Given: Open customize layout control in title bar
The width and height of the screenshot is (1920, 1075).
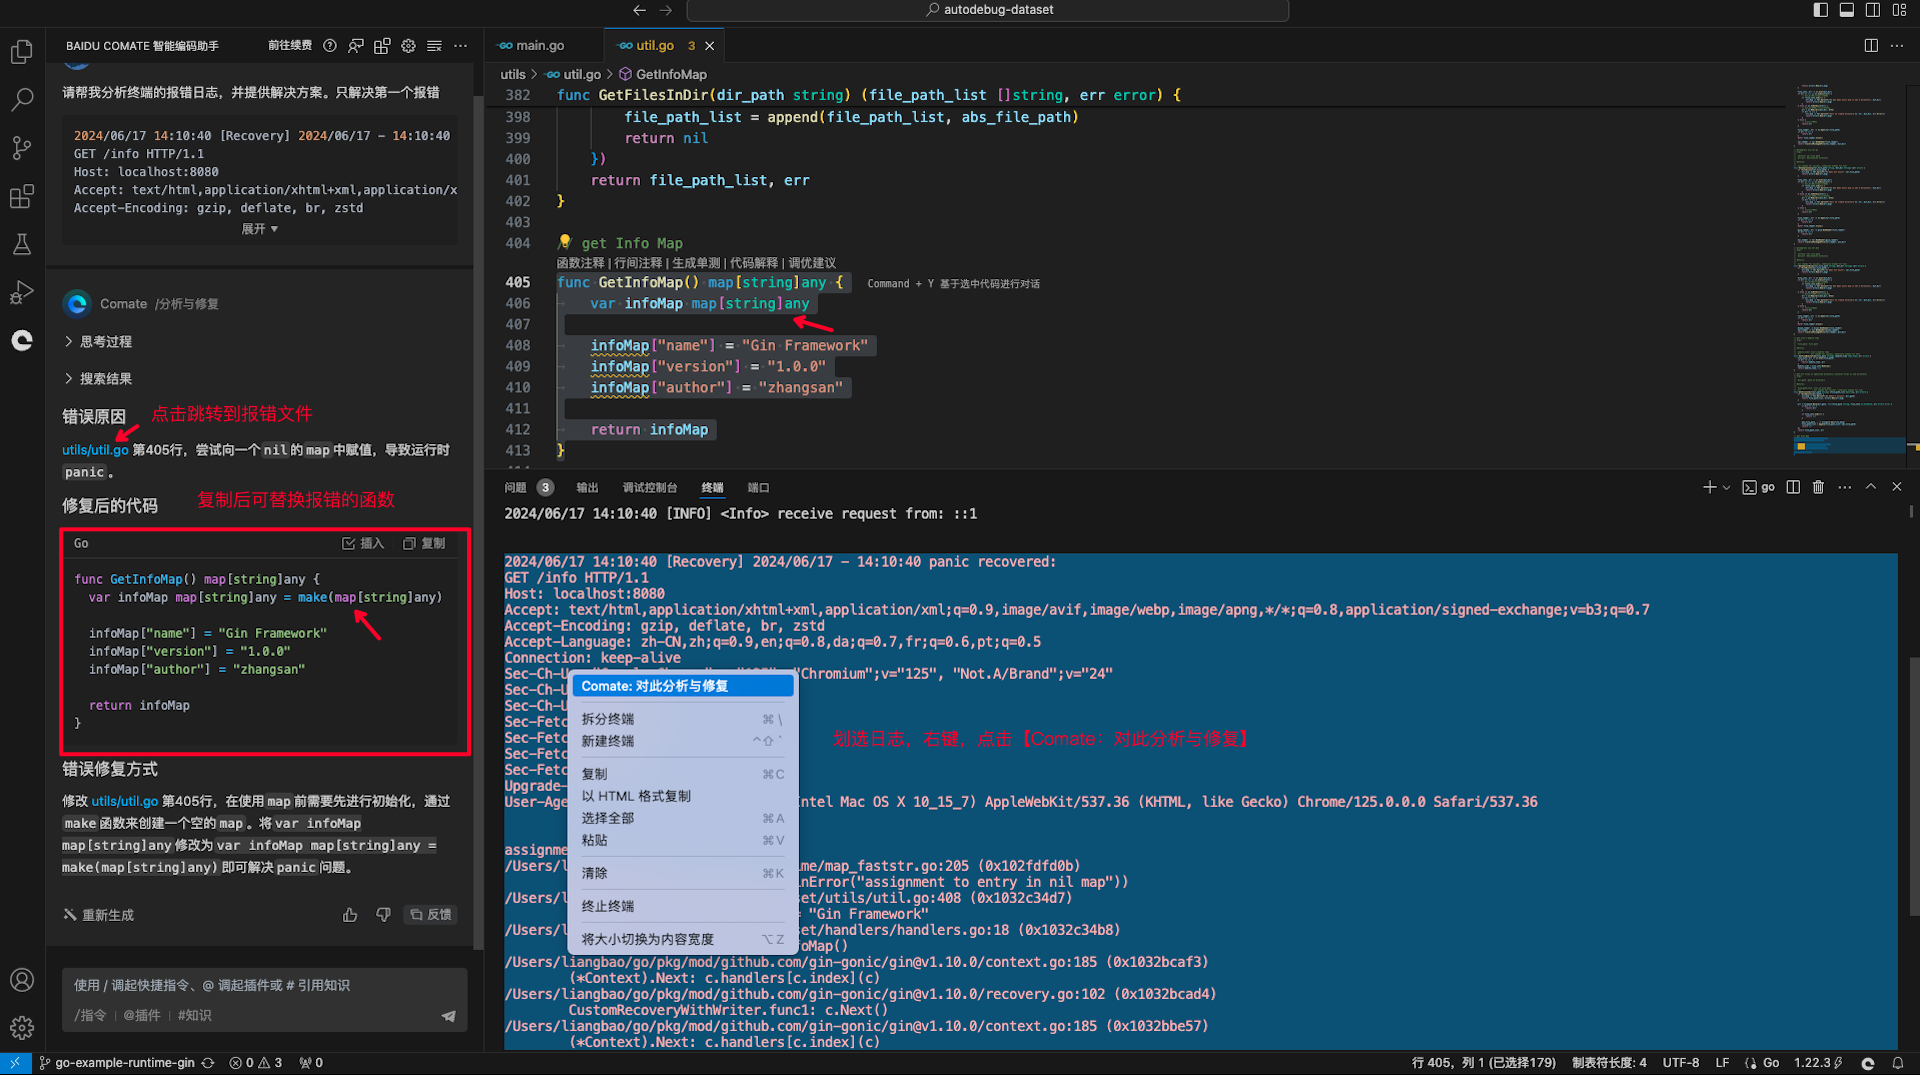Looking at the screenshot, I should tap(1899, 10).
